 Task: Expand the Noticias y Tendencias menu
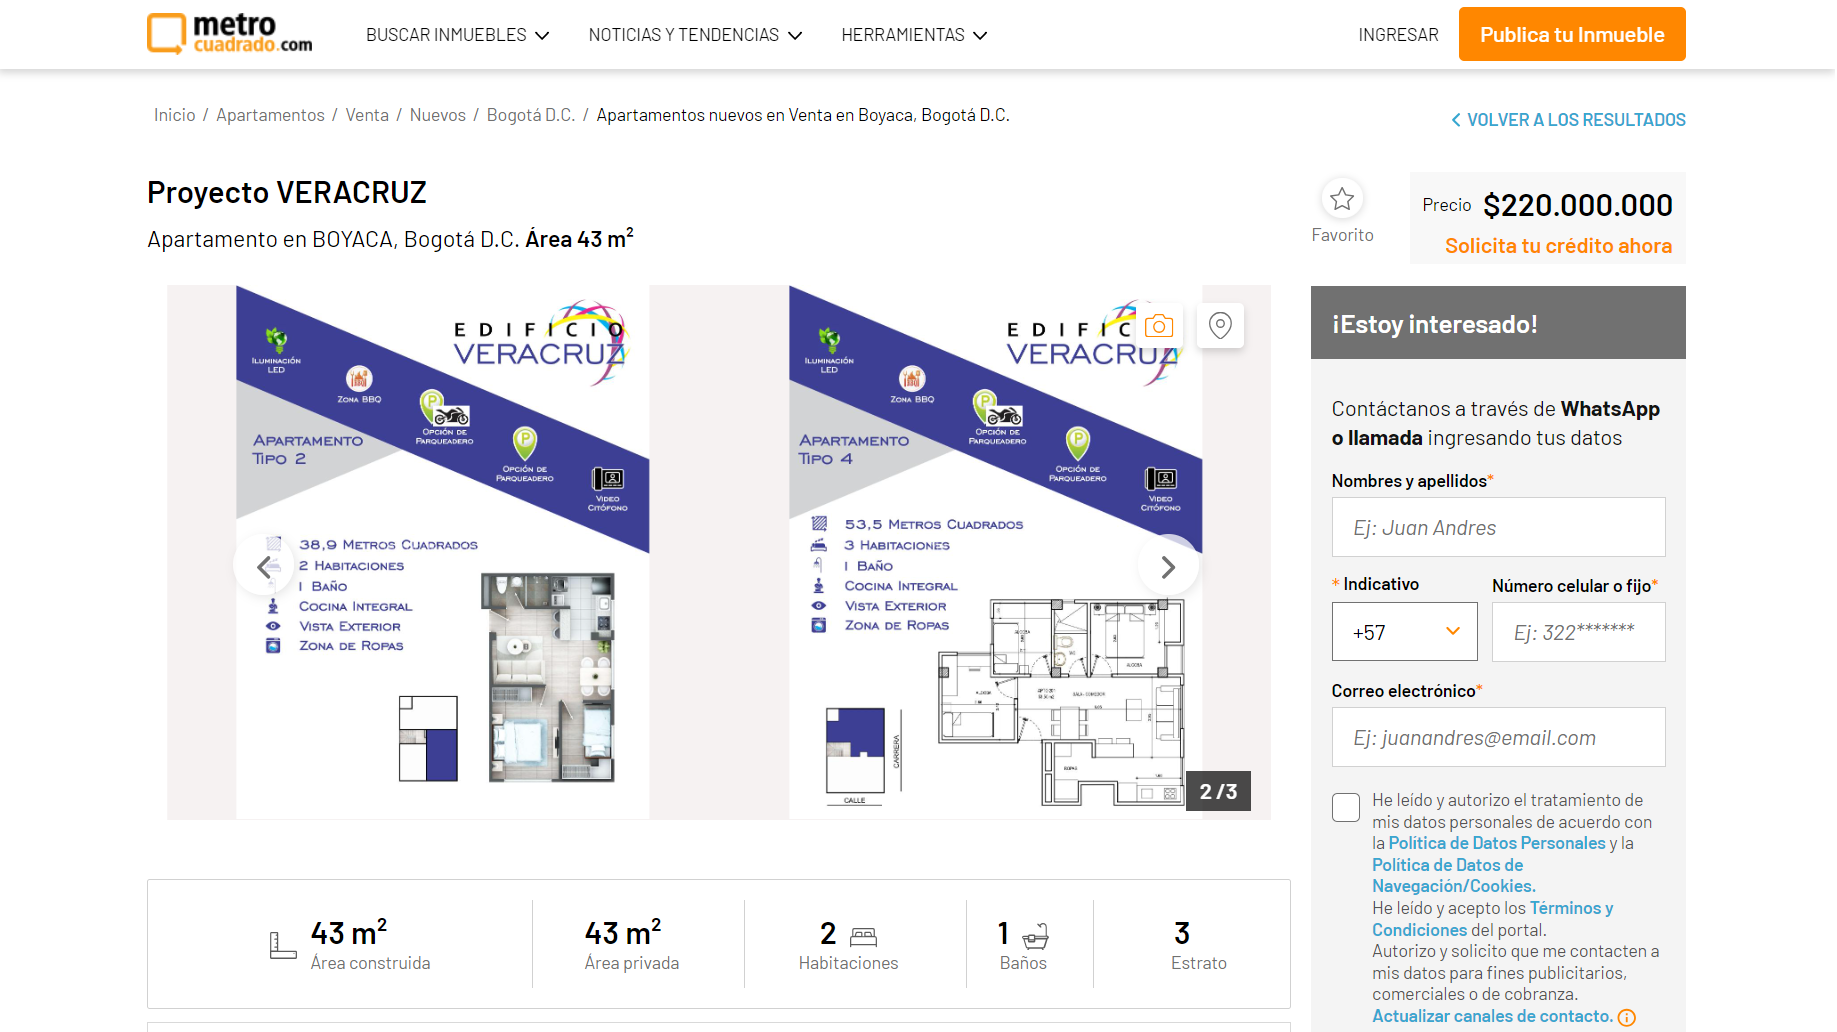pyautogui.click(x=695, y=35)
